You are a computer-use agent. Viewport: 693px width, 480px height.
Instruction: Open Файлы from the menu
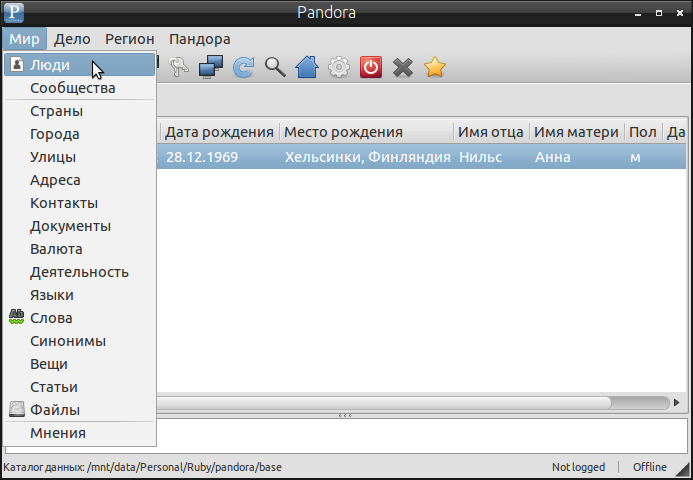point(80,410)
